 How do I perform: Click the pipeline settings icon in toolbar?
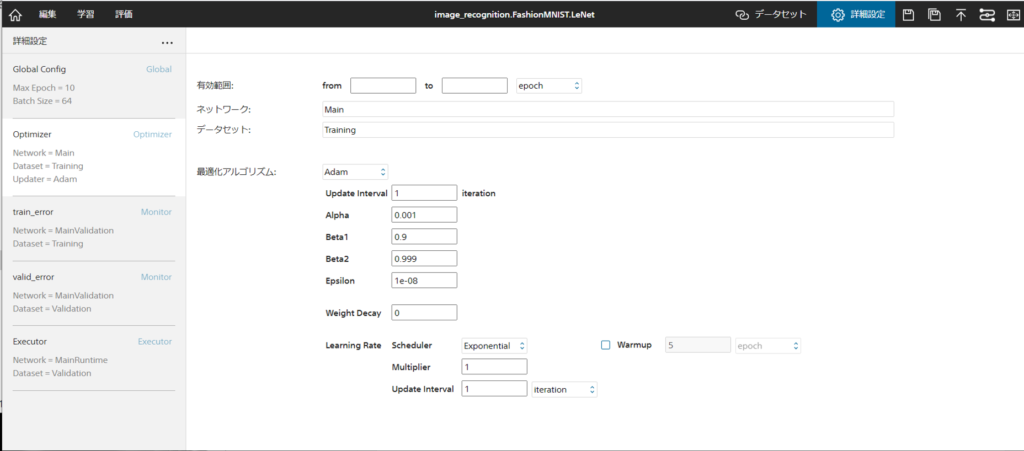[986, 14]
